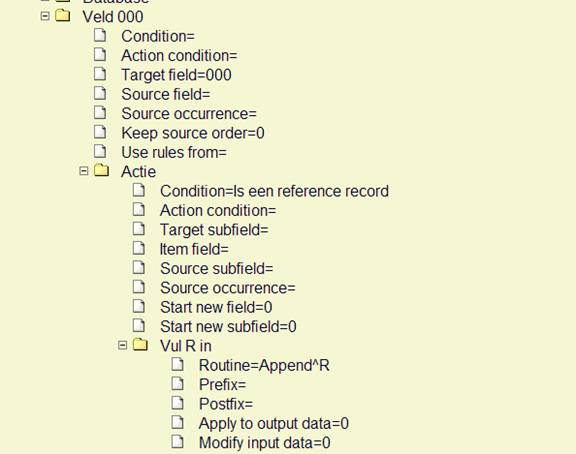Viewport: 576px width, 454px height.
Task: Click the Vul R in folder icon
Action: 140,345
